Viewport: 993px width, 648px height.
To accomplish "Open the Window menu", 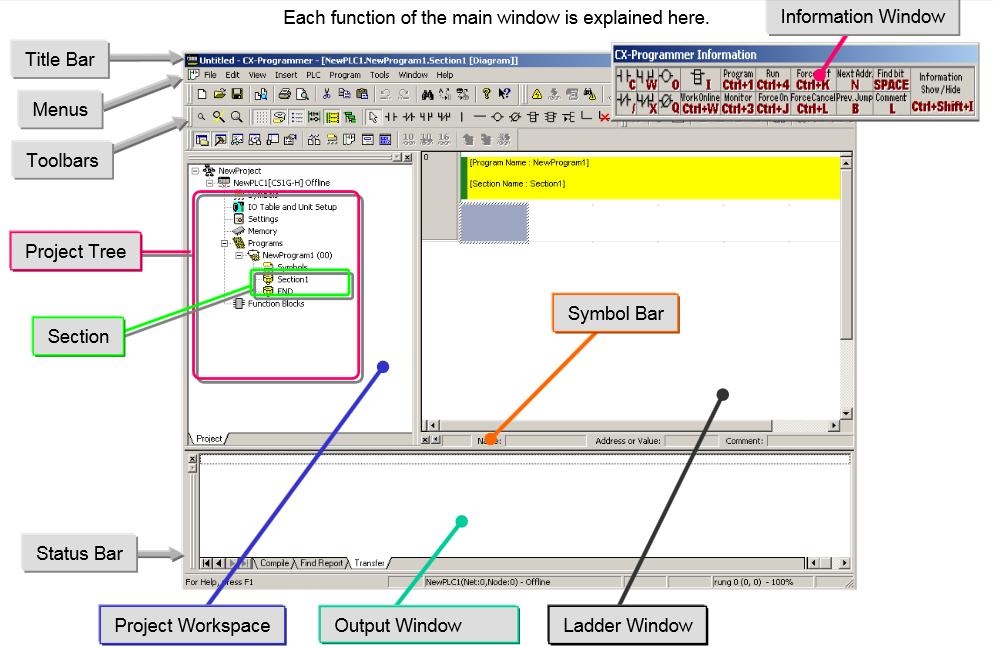I will 413,75.
